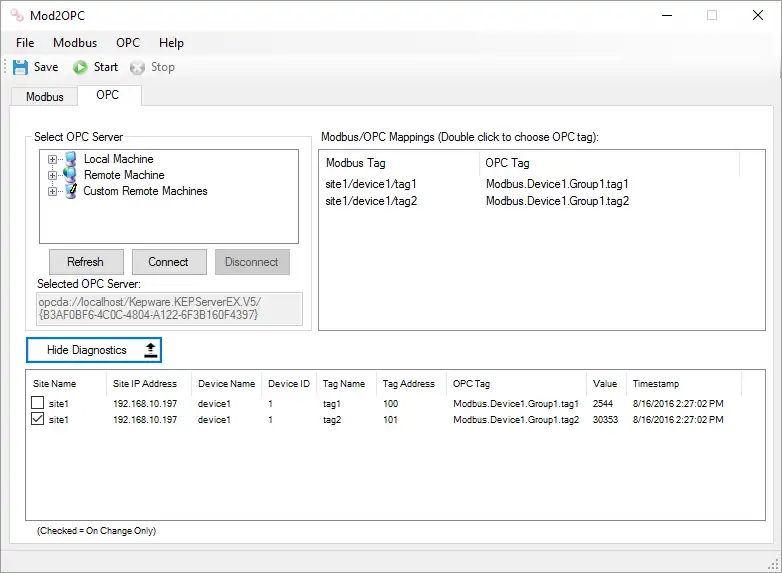Click the window resize grip at bottom corner
Screen dimensions: 782x573
[x=773, y=564]
